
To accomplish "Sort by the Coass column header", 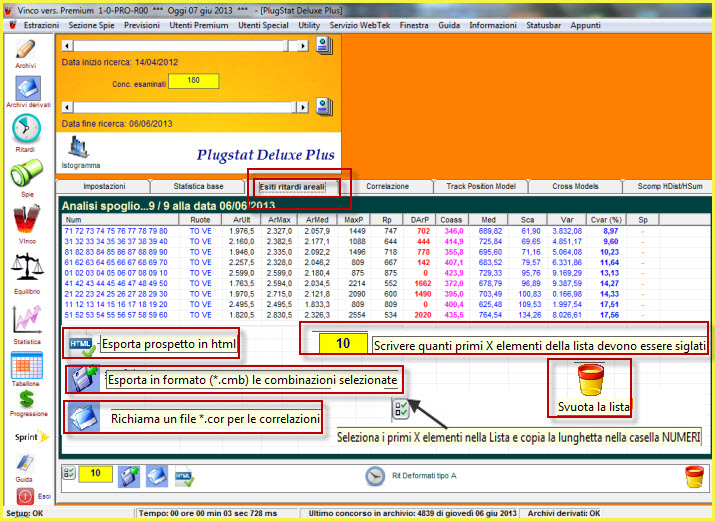I will click(452, 220).
